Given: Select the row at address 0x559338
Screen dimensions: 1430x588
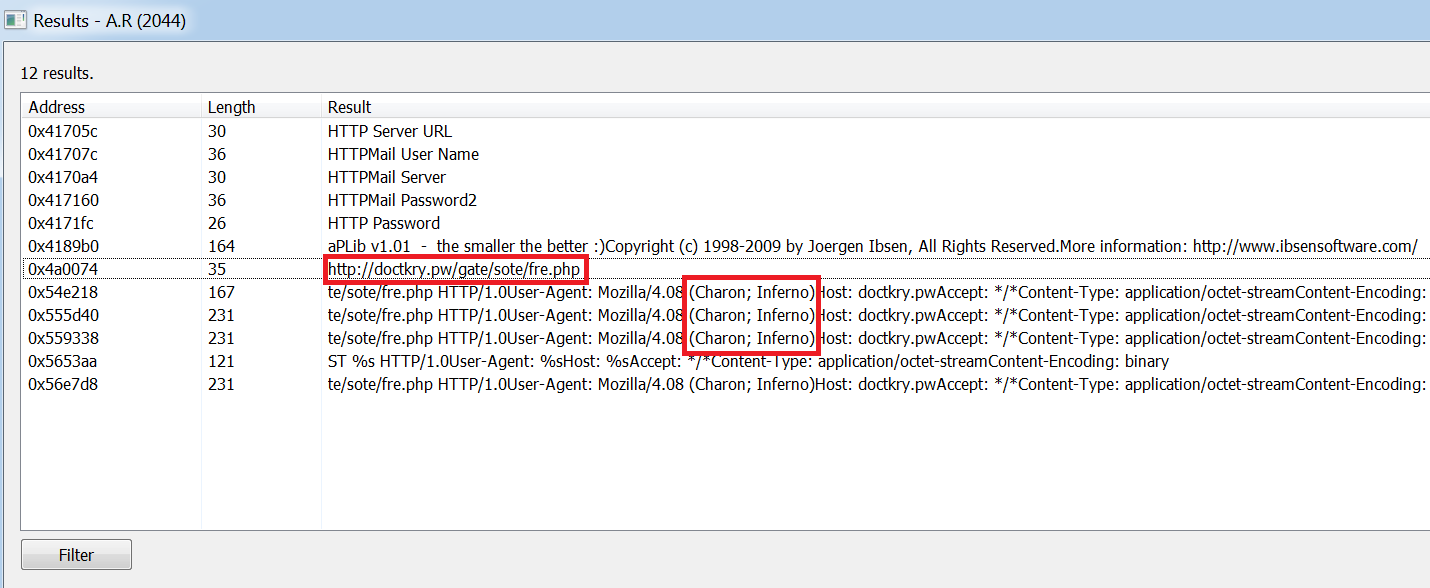Looking at the screenshot, I should pos(725,338).
